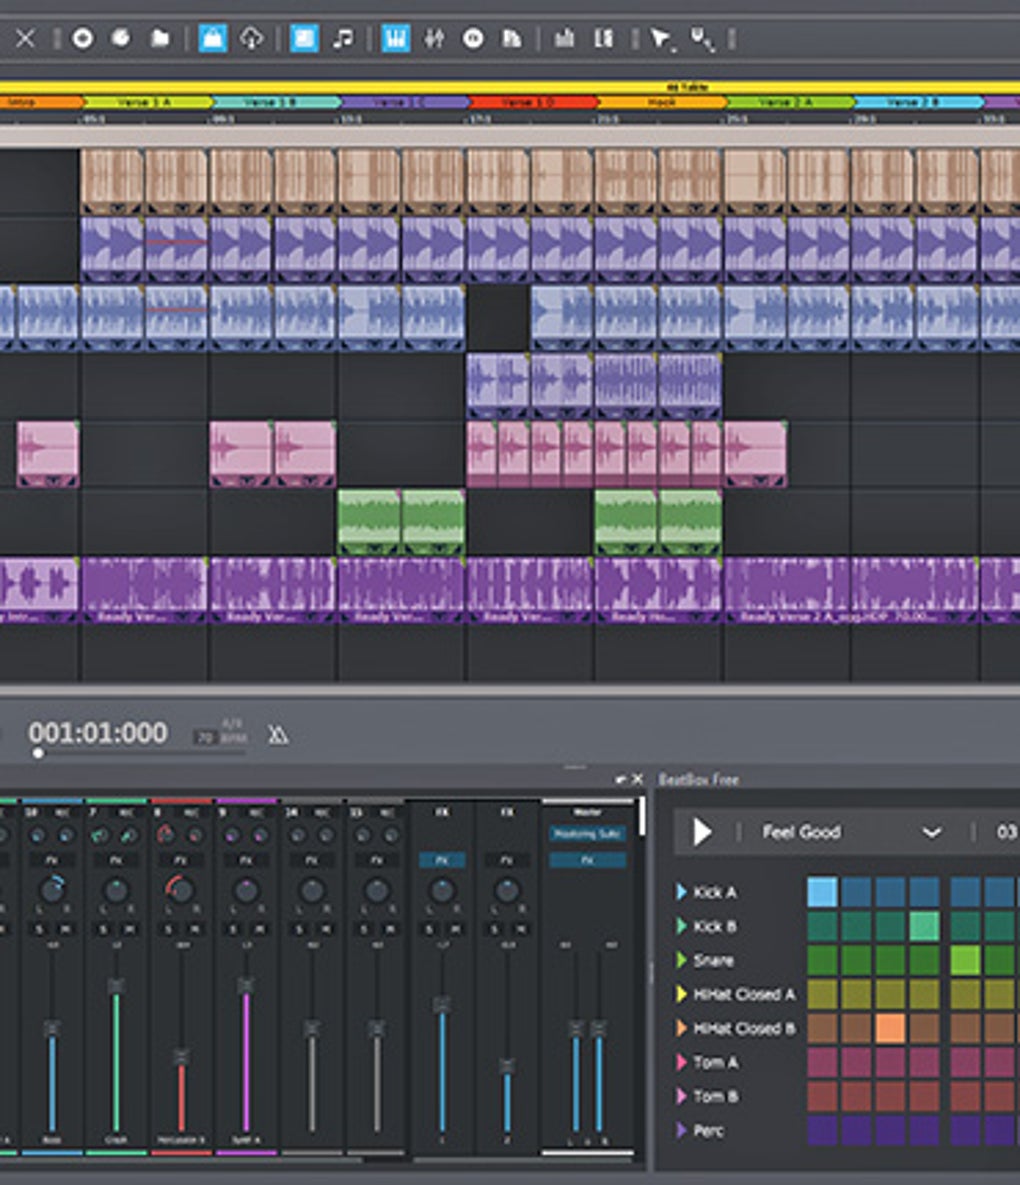This screenshot has width=1020, height=1185.
Task: Toggle the lit HiHat Closed B step pad
Action: pos(890,1028)
